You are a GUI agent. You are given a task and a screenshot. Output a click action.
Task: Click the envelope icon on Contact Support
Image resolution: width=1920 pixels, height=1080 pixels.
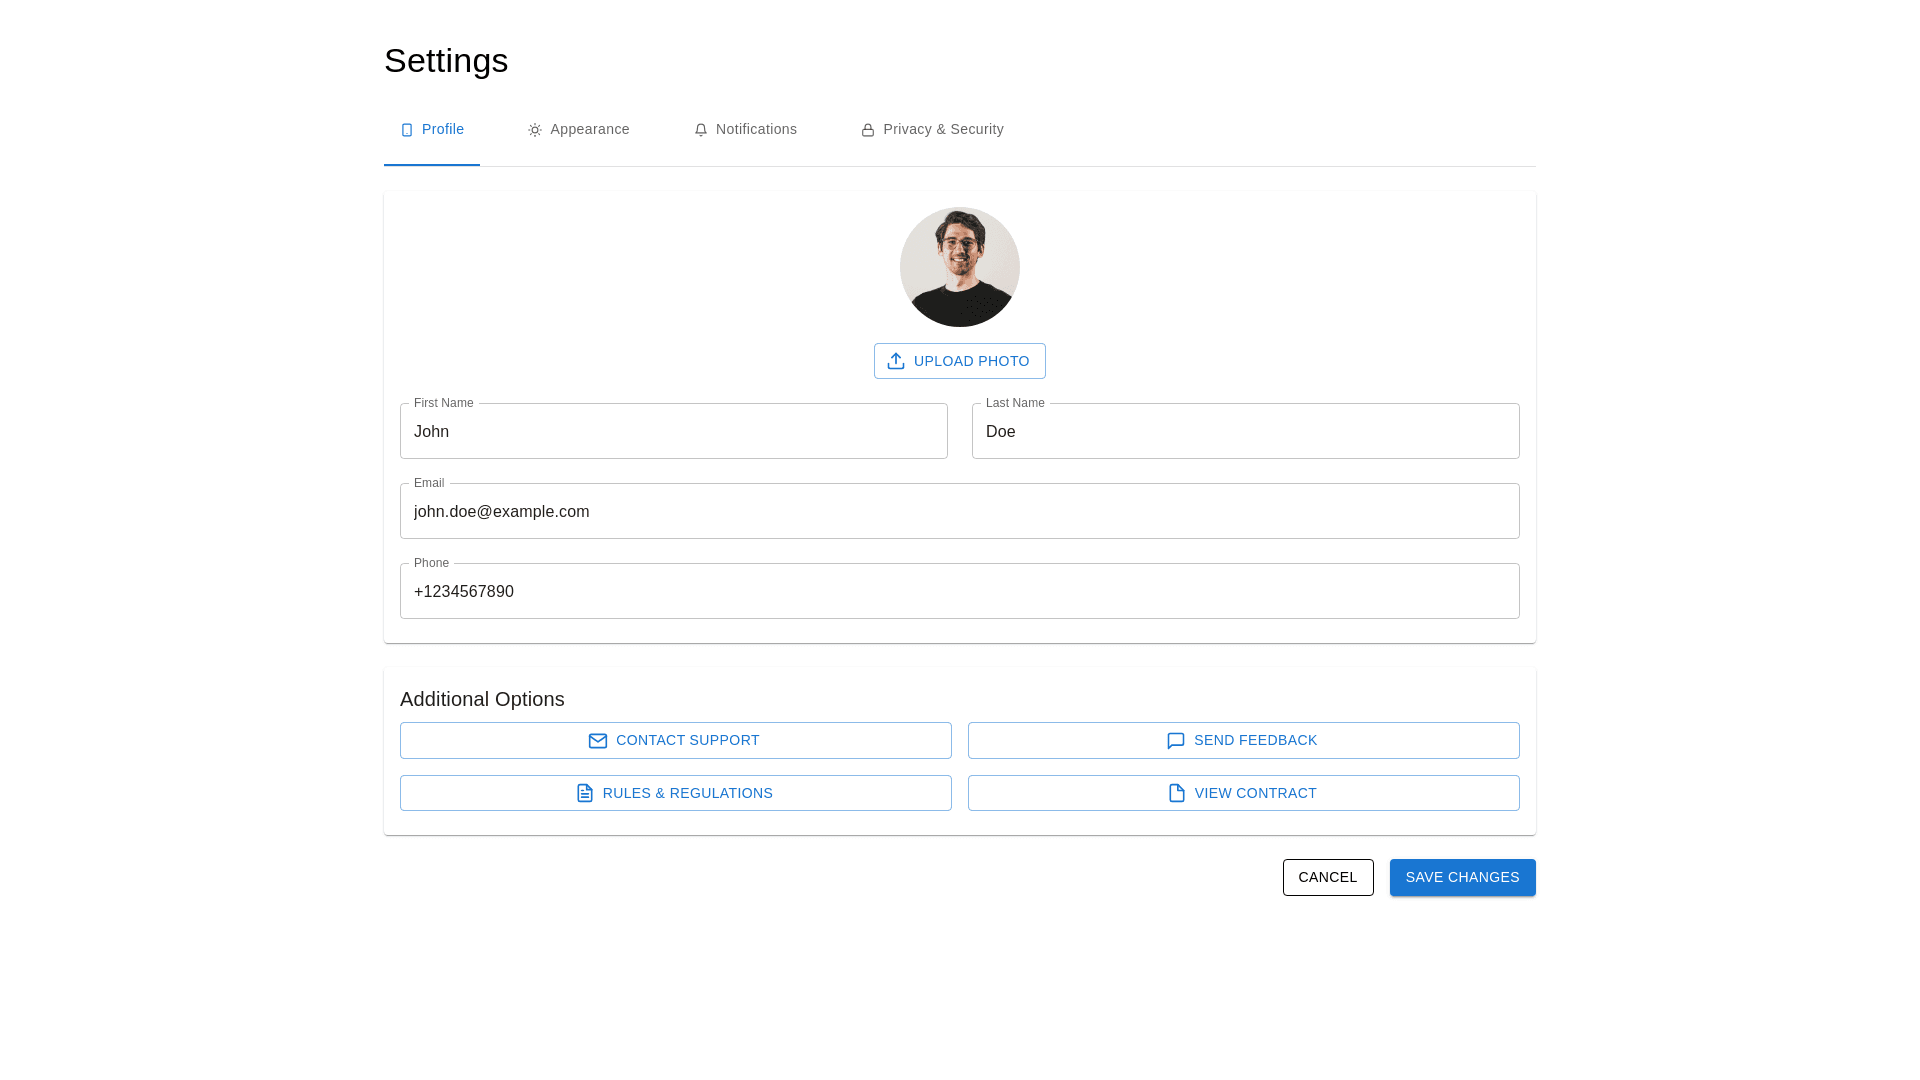[x=597, y=741]
